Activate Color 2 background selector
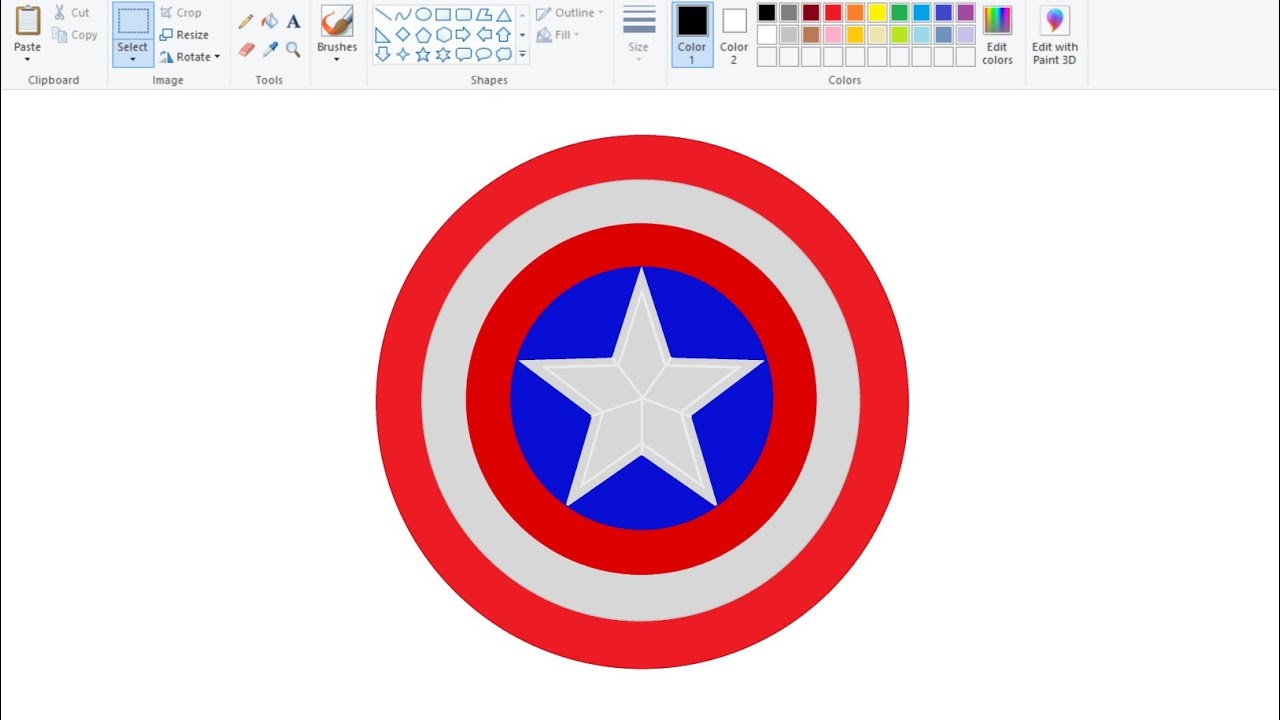 [x=734, y=35]
